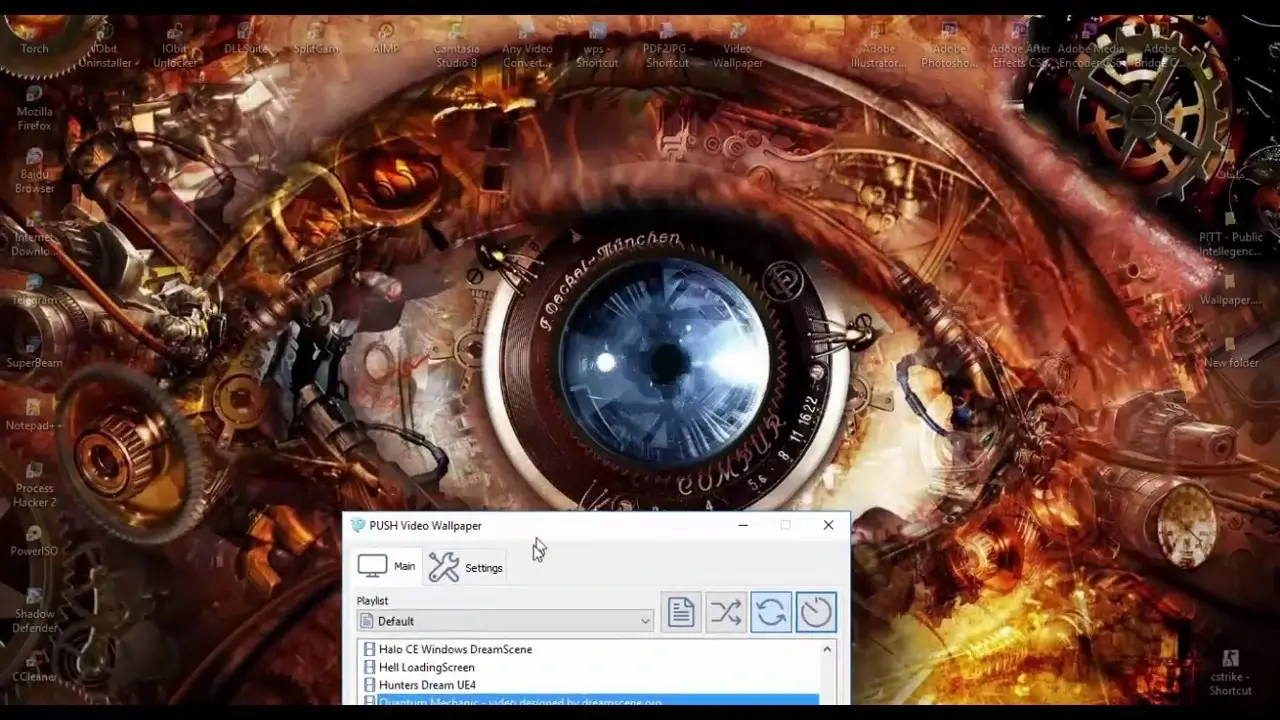Select the PDF2JPG - Shortcut desktop icon
1280x720 pixels.
tap(667, 47)
